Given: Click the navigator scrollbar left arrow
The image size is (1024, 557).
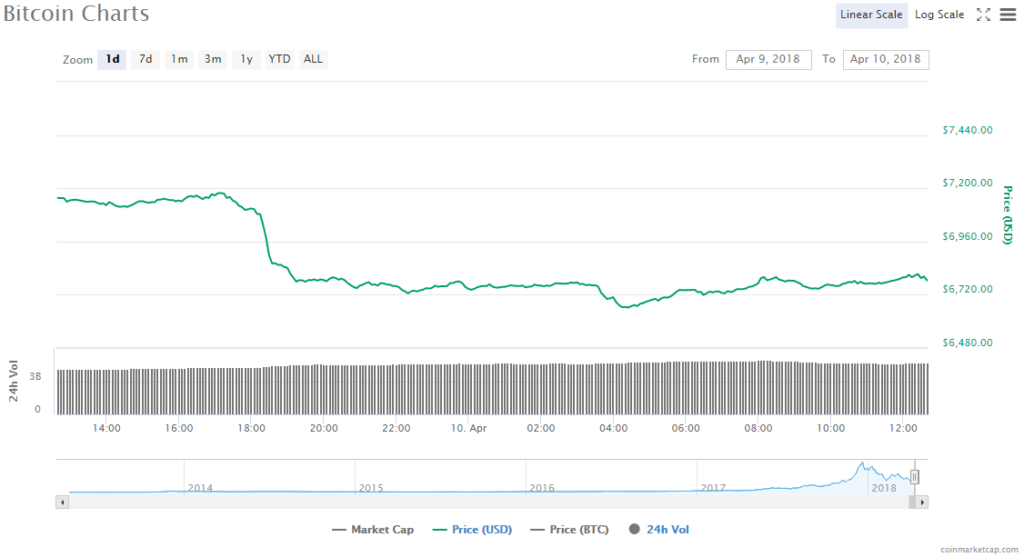Looking at the screenshot, I should point(62,501).
